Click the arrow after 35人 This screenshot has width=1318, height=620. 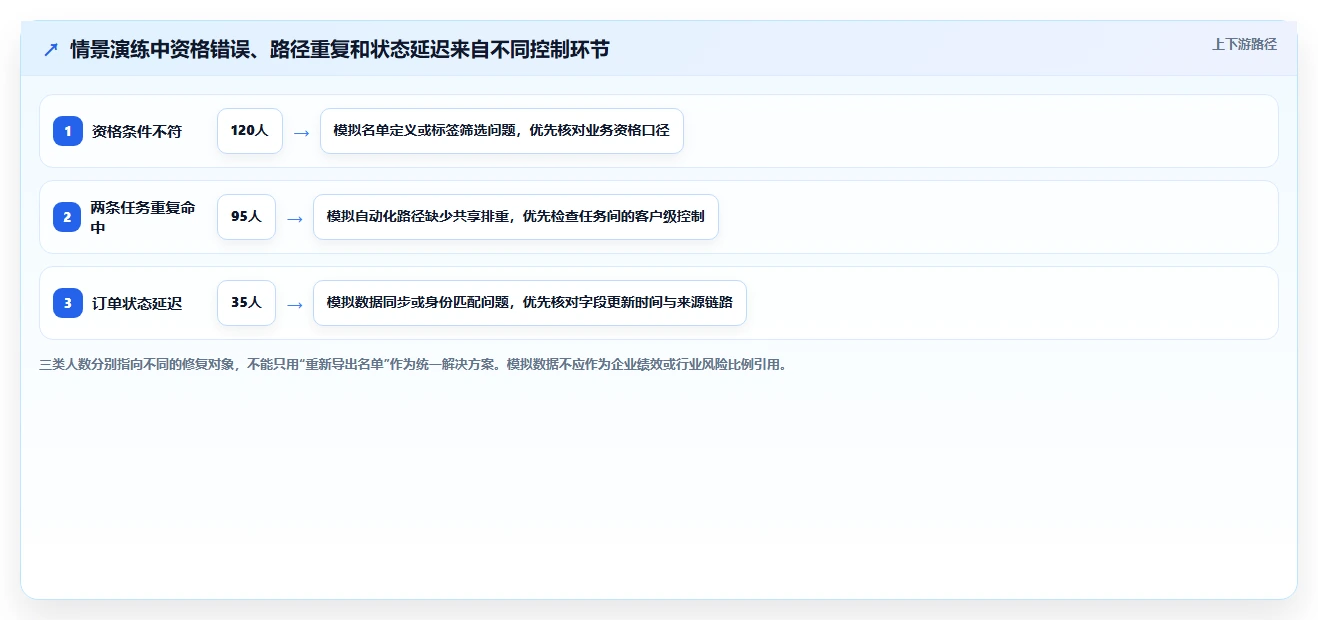(x=294, y=304)
